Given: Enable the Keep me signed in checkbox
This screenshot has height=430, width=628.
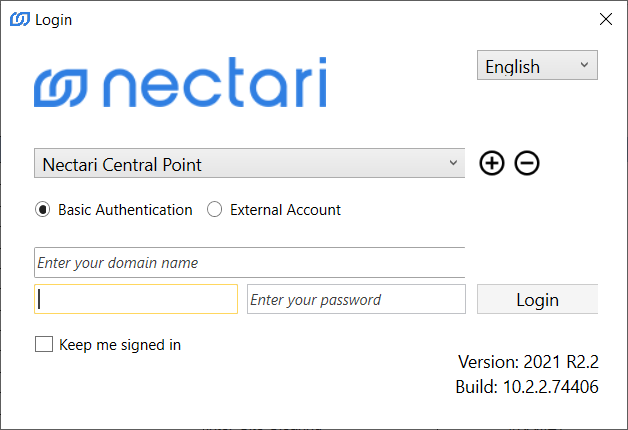Looking at the screenshot, I should point(44,345).
